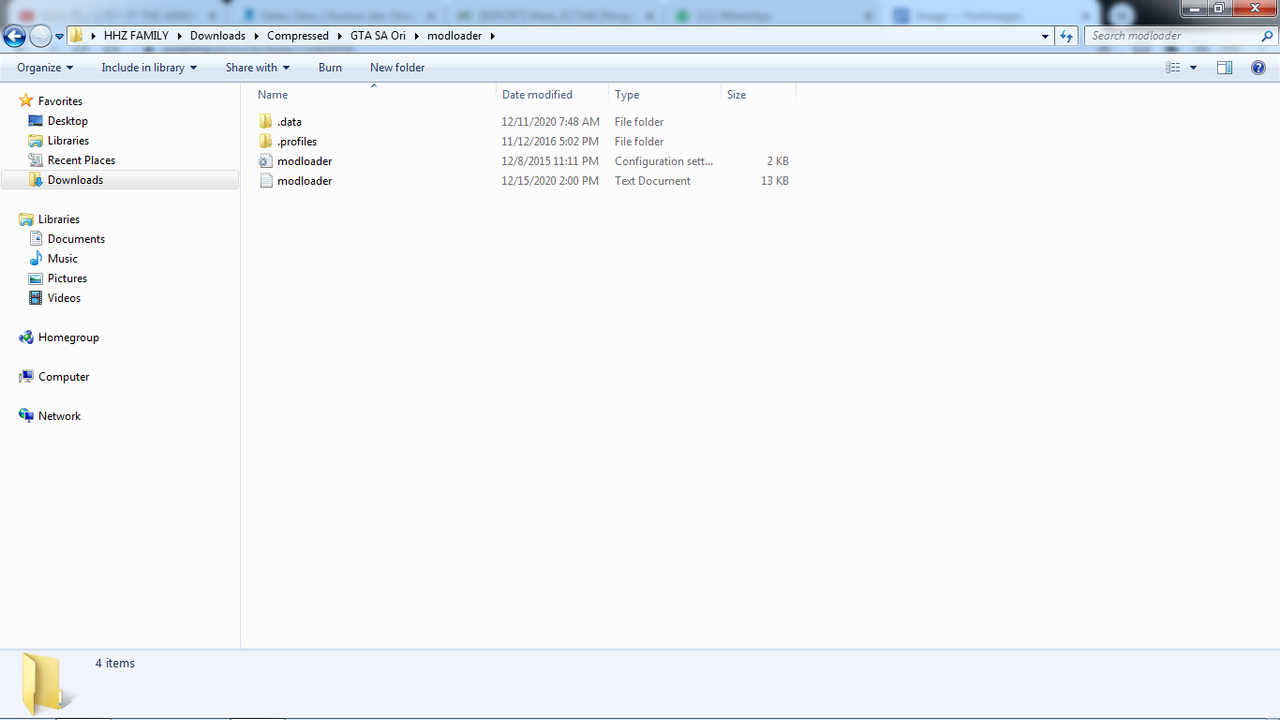Open the address bar previous locations dropdown
Screen dimensions: 1280x720
tap(1045, 36)
